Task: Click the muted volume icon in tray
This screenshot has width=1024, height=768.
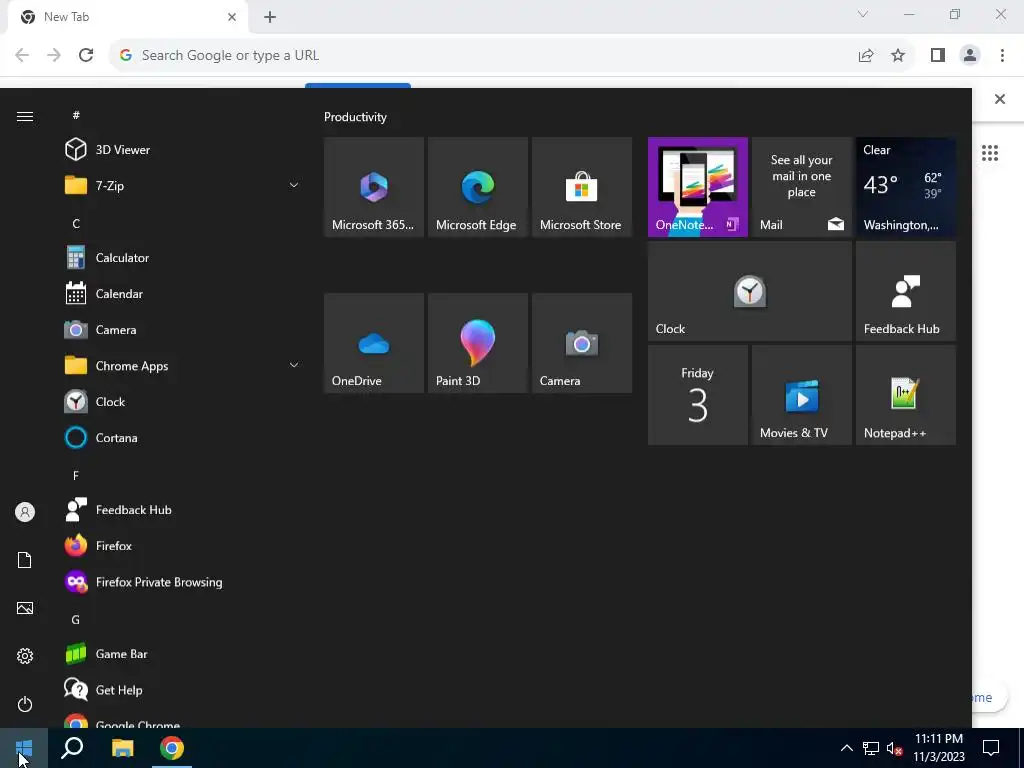Action: coord(894,748)
